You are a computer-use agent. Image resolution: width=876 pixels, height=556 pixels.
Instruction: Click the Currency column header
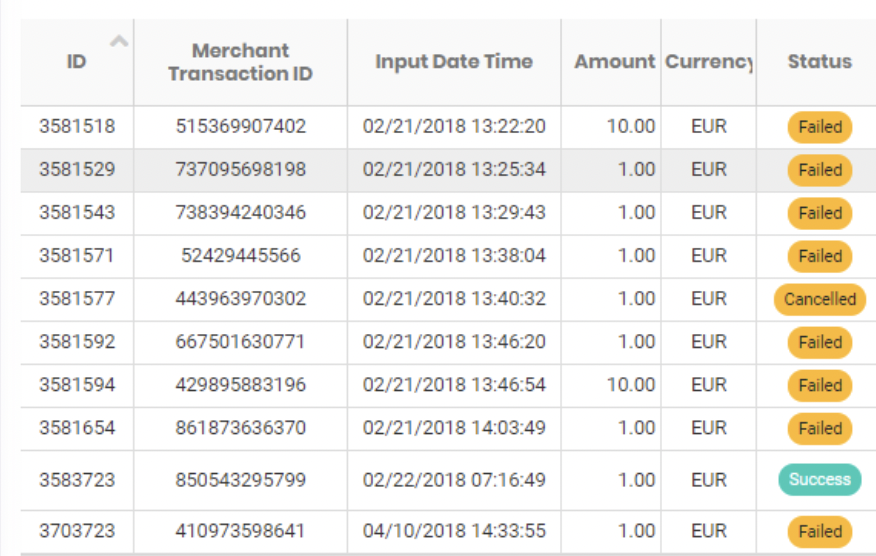(x=708, y=62)
